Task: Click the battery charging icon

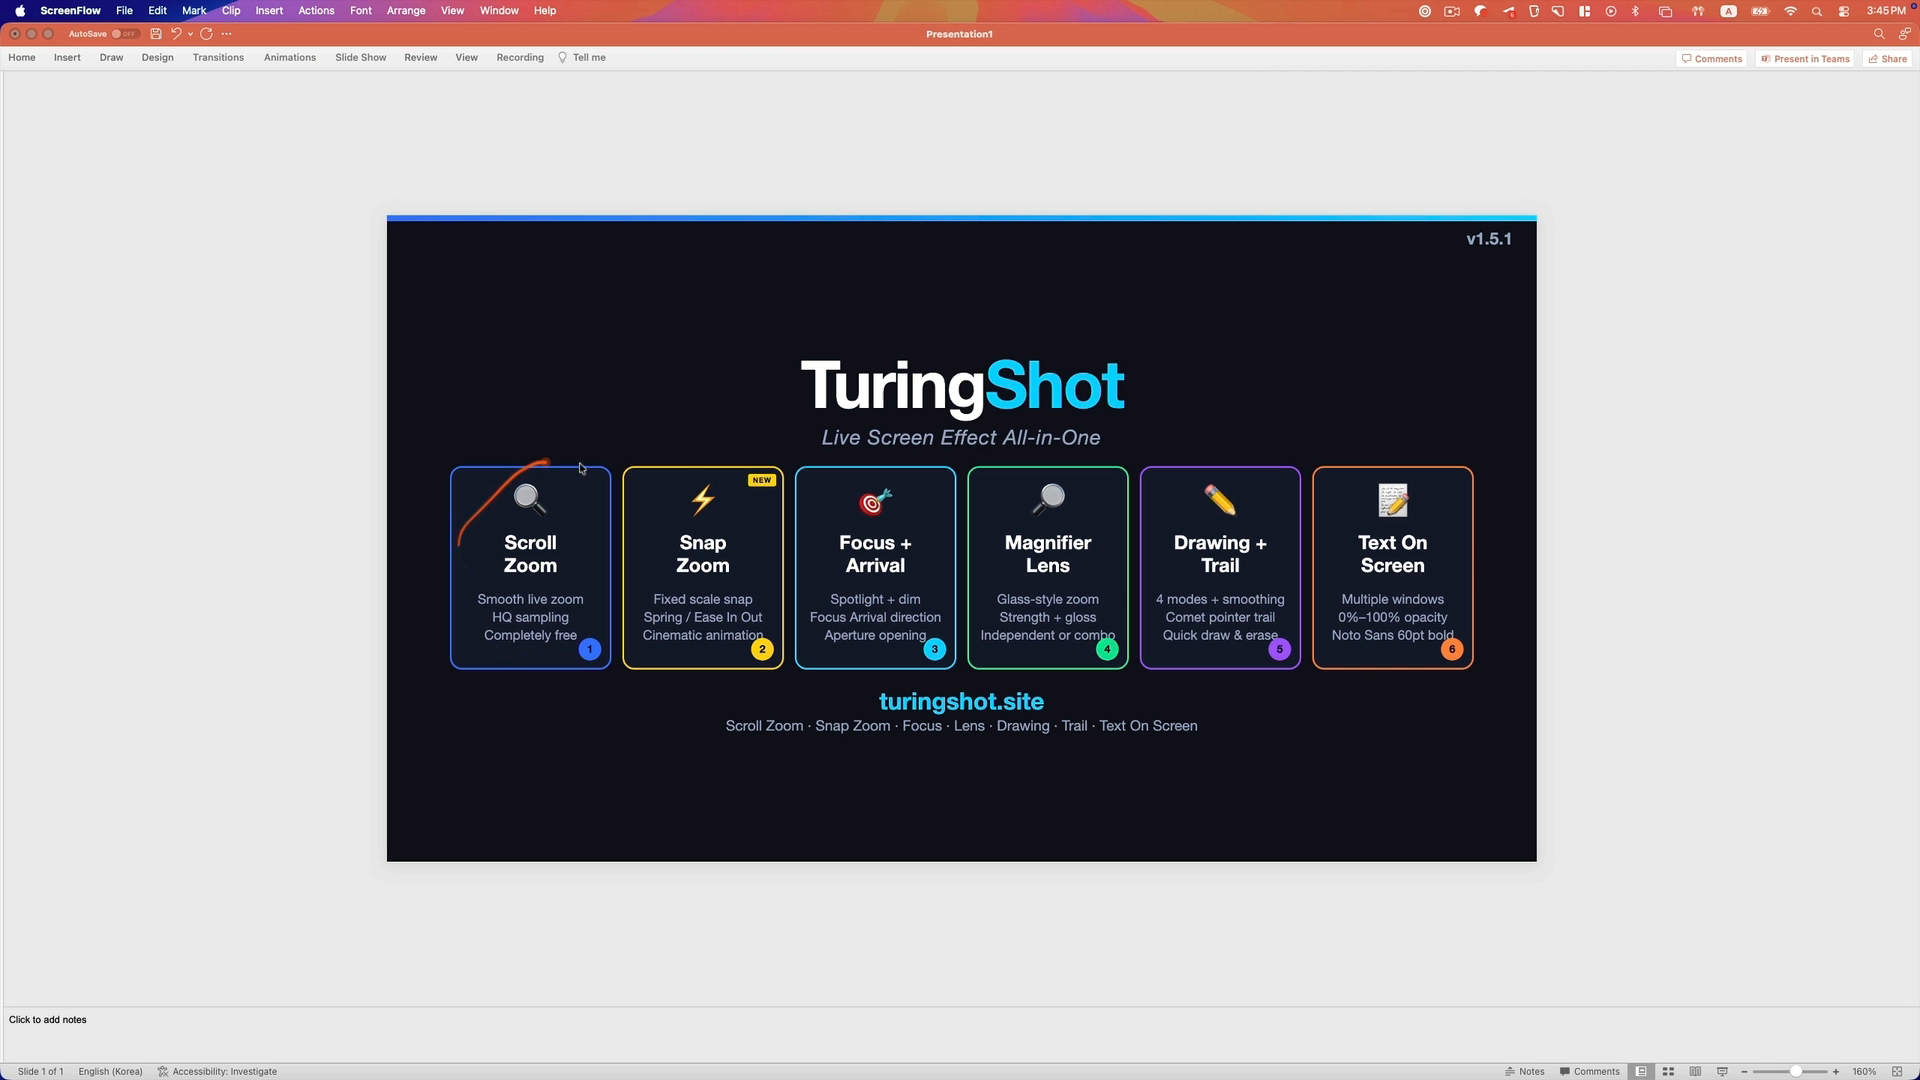Action: tap(1760, 11)
